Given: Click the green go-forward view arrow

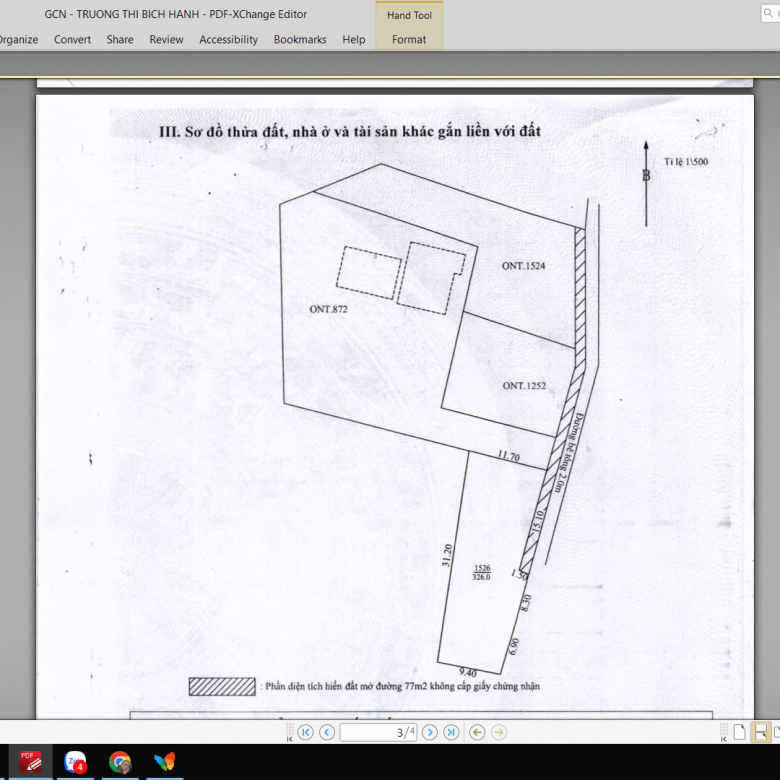Looking at the screenshot, I should (x=499, y=732).
